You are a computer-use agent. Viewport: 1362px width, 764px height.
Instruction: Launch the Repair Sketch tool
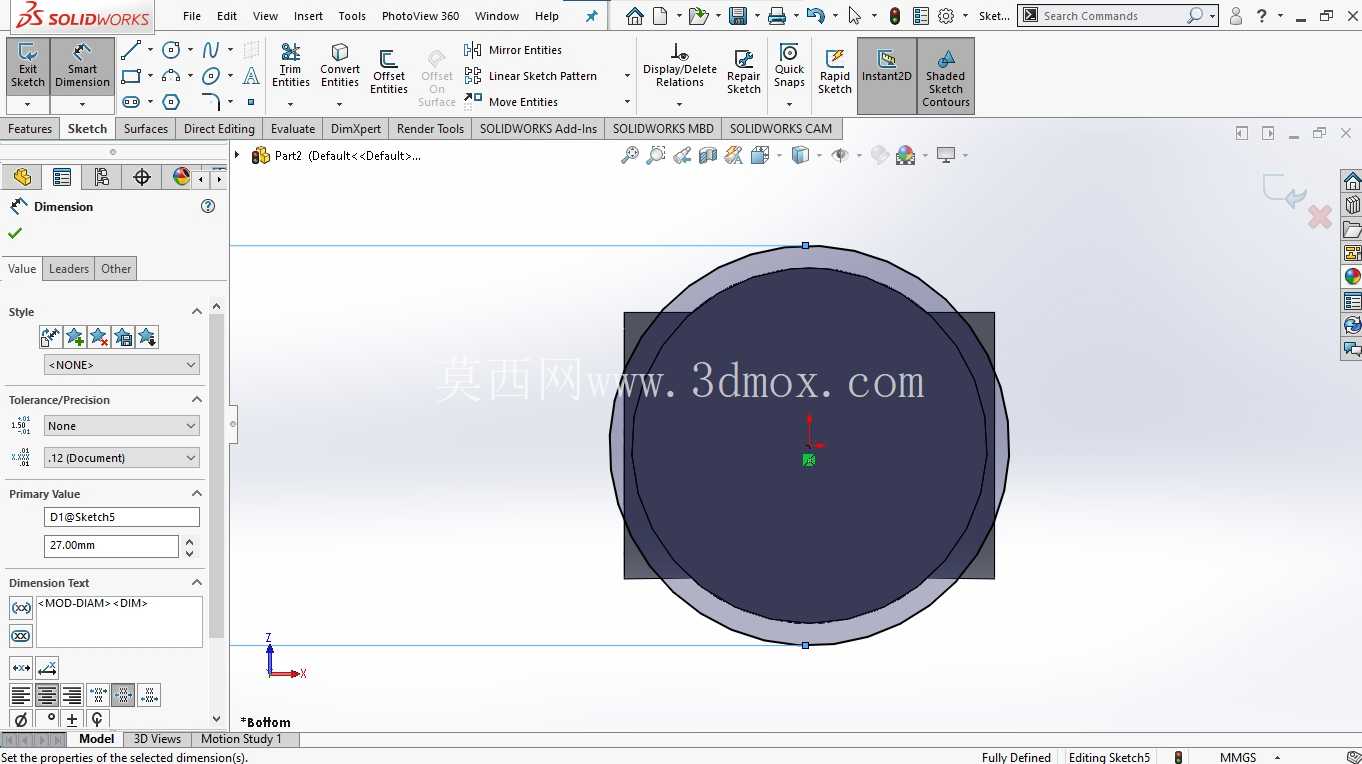pos(744,72)
